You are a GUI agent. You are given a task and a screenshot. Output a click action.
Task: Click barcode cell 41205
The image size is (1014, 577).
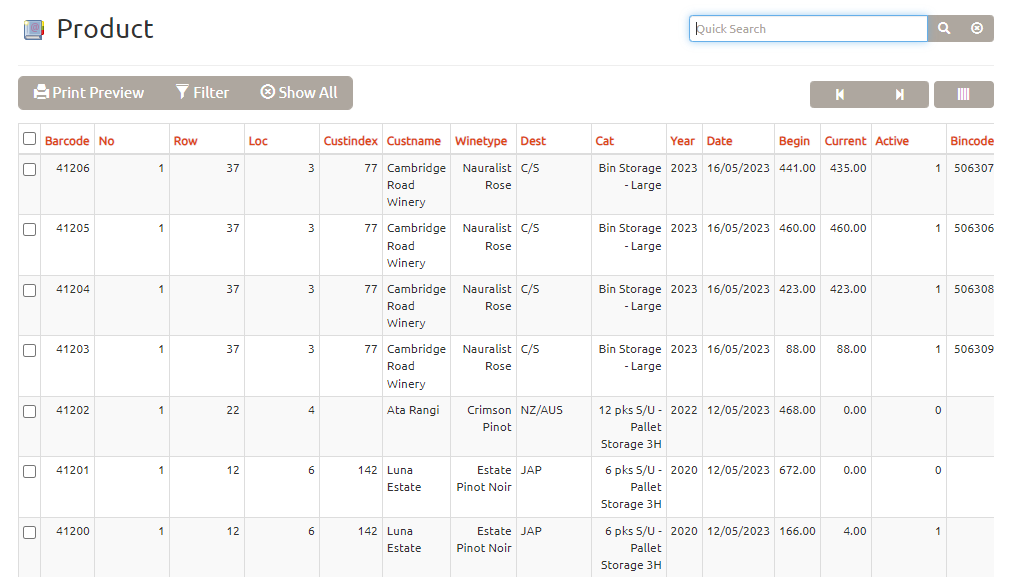tap(72, 228)
